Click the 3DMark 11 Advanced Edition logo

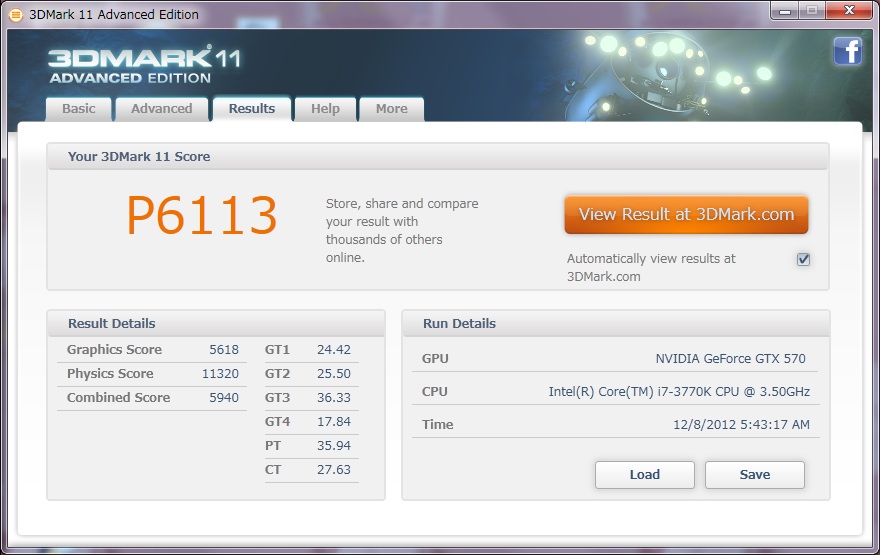(x=145, y=65)
